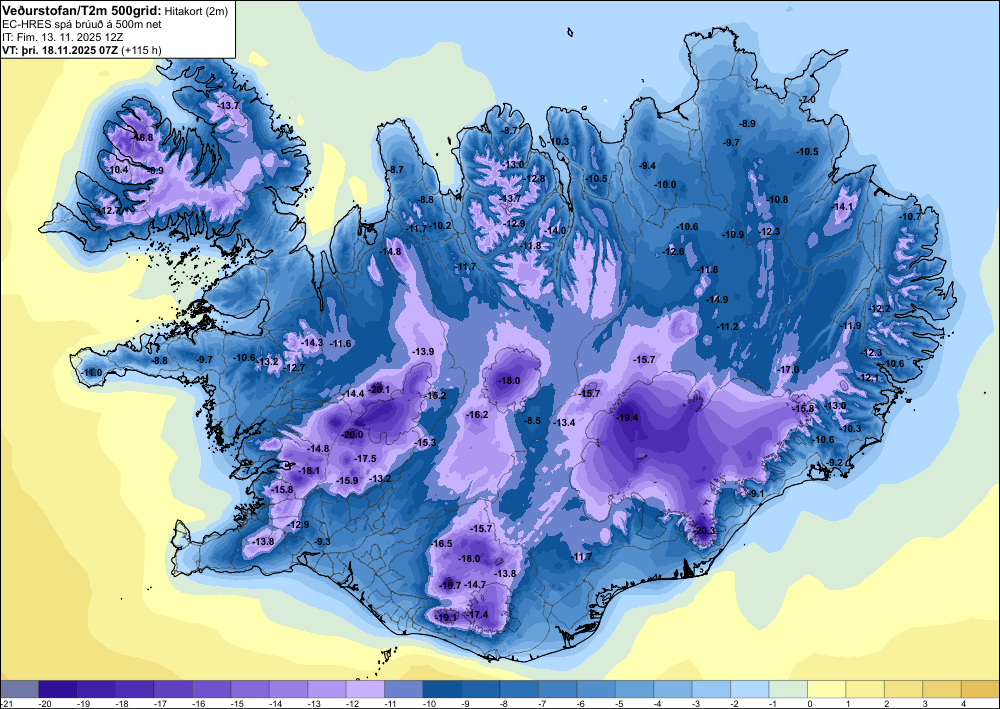Click the -8.5 temperature label
This screenshot has height=709, width=1000.
pyautogui.click(x=533, y=420)
